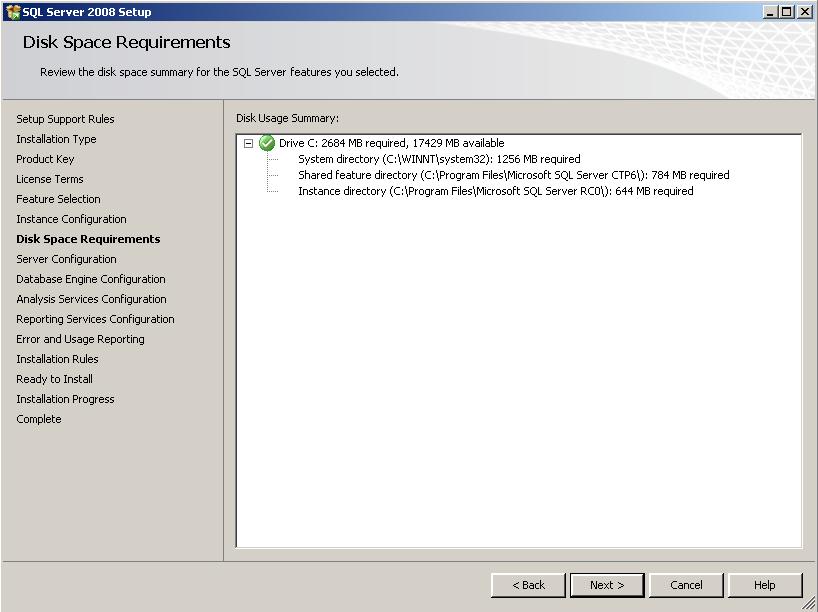Select Feature Selection step

[58, 199]
